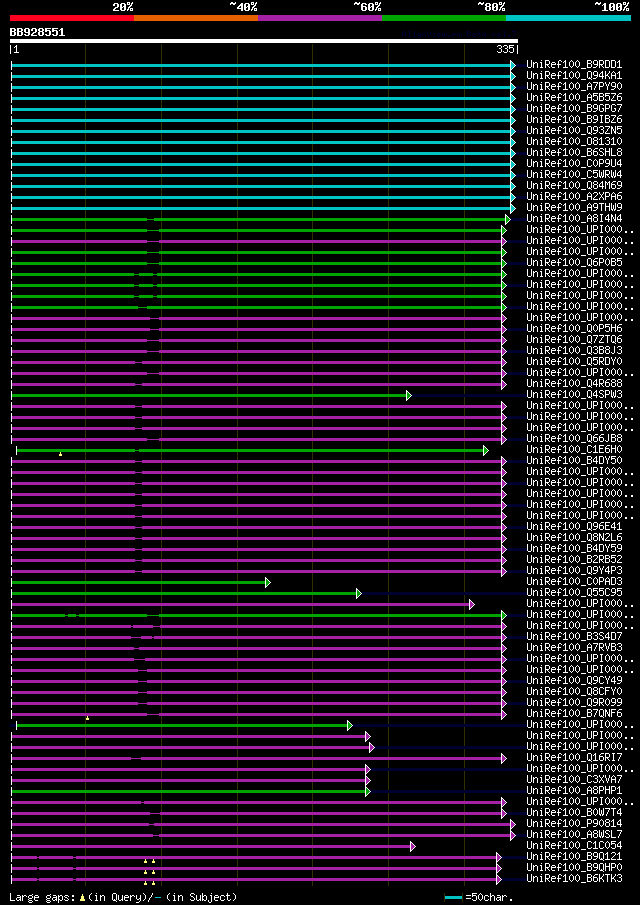Click the short green alignment bar for Q4SPW3
The height and width of the screenshot is (905, 640).
(x=209, y=395)
